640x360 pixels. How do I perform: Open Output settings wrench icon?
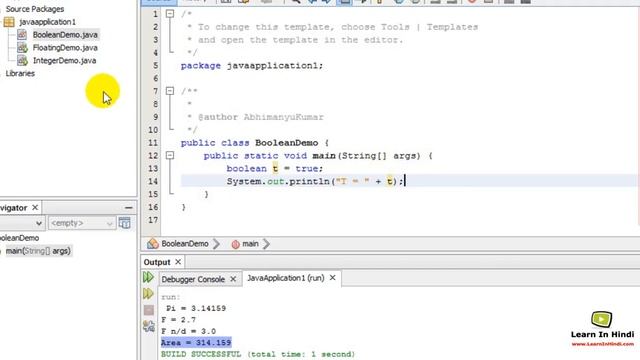[x=149, y=326]
